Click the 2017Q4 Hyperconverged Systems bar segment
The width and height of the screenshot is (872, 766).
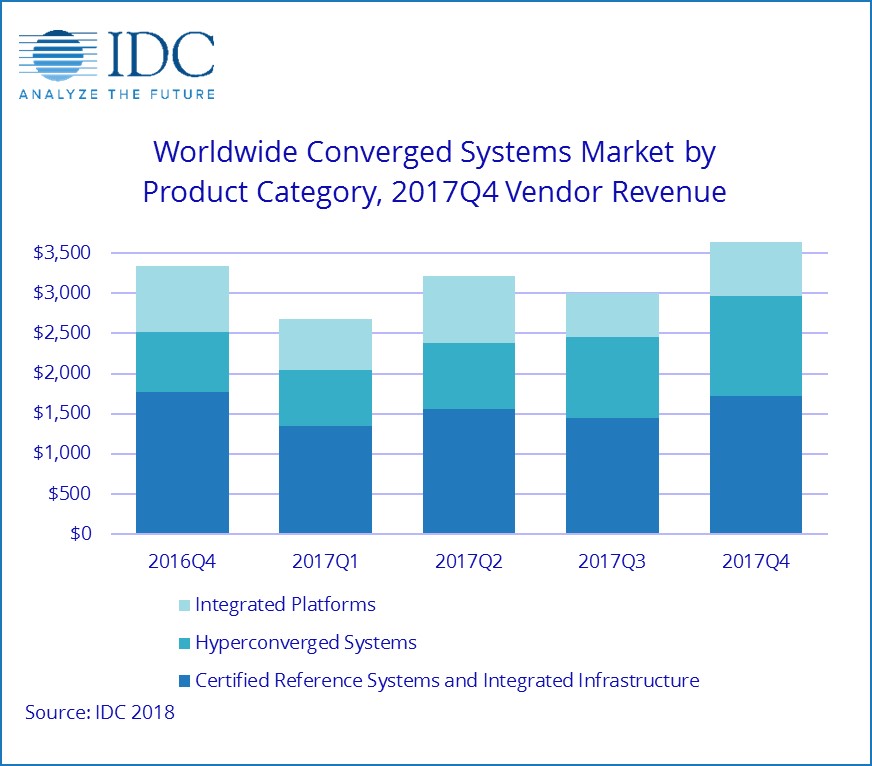click(x=756, y=346)
